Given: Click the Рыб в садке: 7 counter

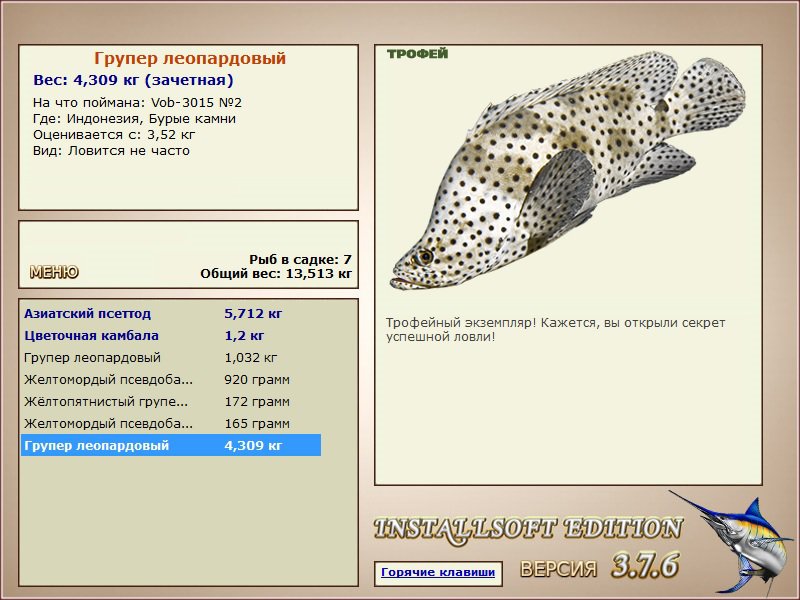Looking at the screenshot, I should click(x=301, y=259).
